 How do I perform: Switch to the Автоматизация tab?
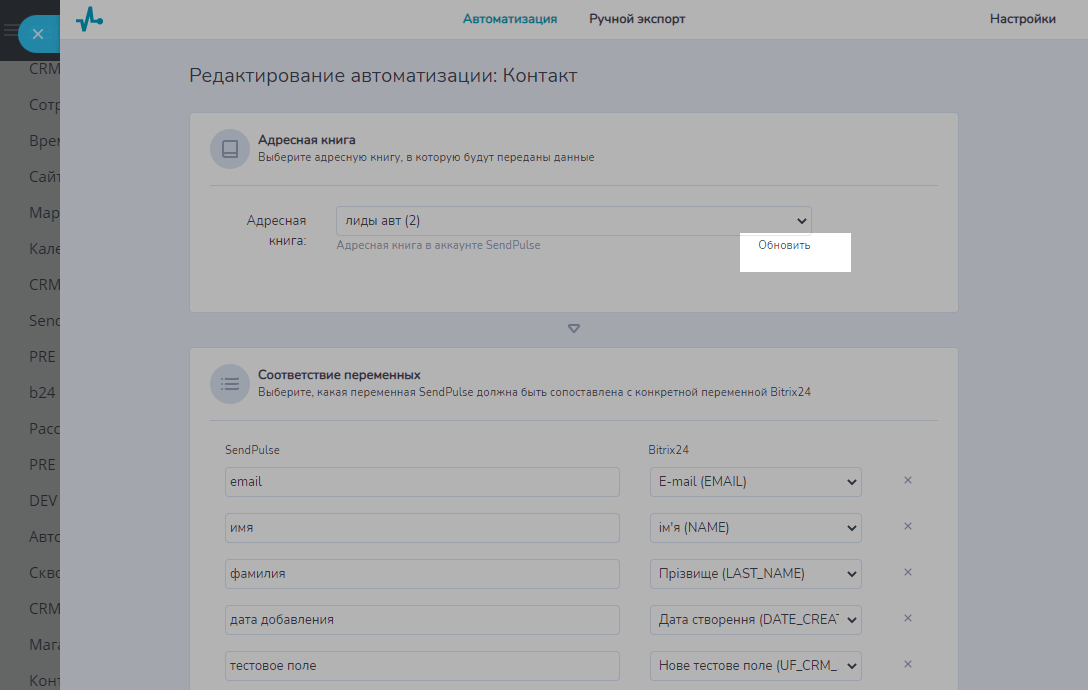point(510,19)
